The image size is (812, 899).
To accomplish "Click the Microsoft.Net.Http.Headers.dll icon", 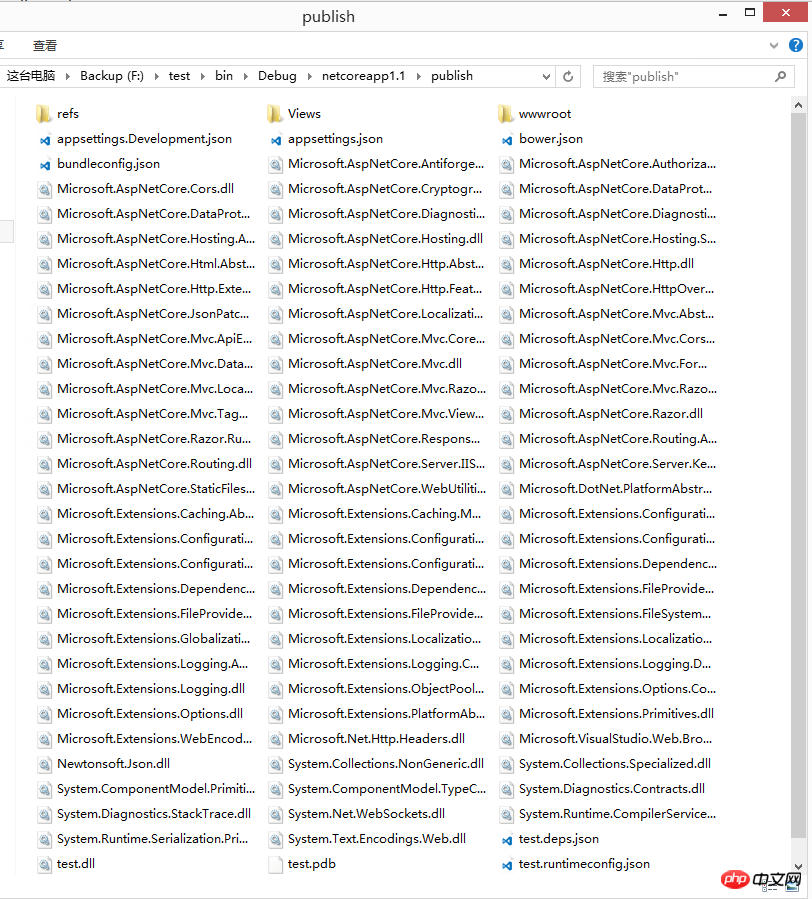I will pyautogui.click(x=276, y=740).
